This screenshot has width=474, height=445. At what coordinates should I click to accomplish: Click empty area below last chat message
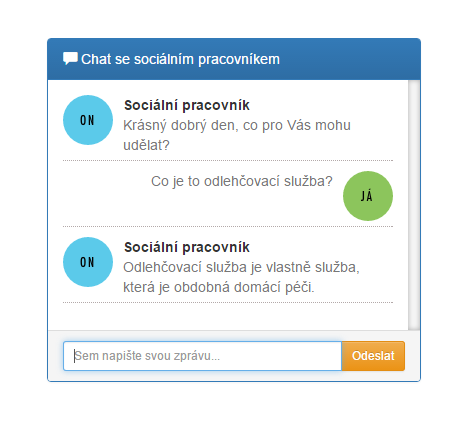tap(228, 317)
